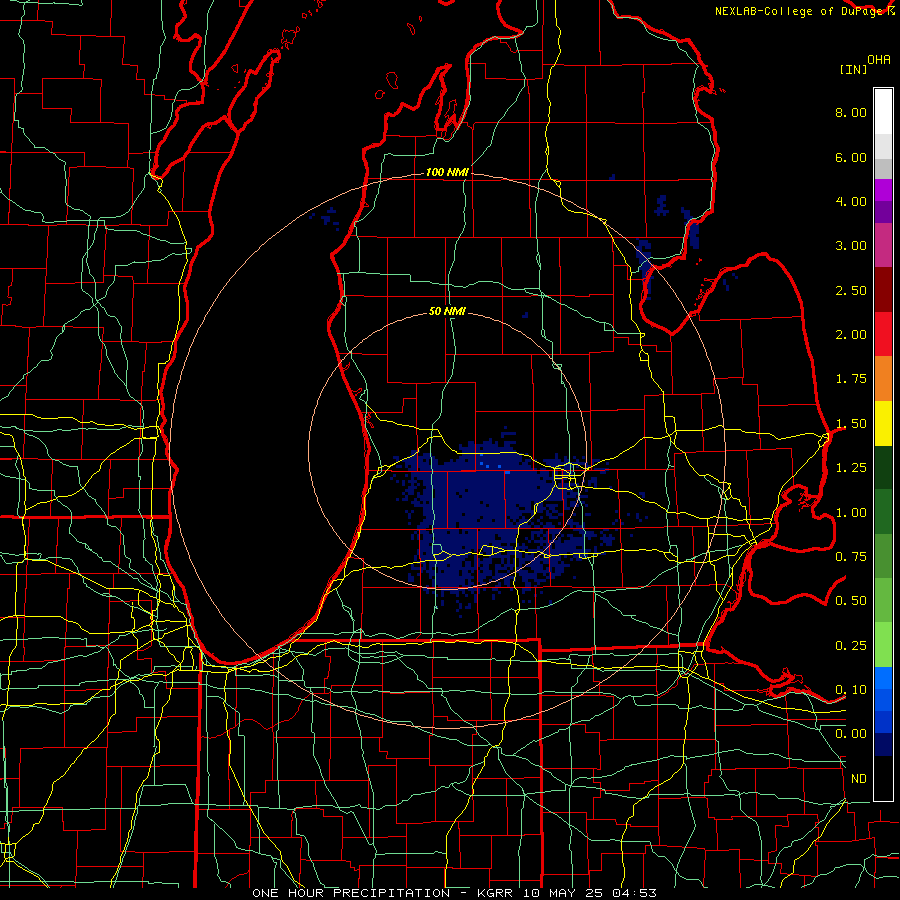Select the 1.25 legend value
Viewport: 900px width, 900px height.
[x=851, y=468]
